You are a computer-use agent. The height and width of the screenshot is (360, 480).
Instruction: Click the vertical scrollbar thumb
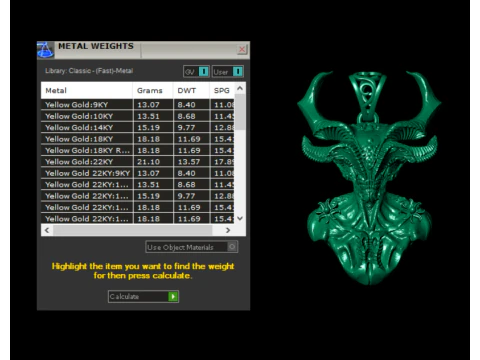(x=240, y=112)
